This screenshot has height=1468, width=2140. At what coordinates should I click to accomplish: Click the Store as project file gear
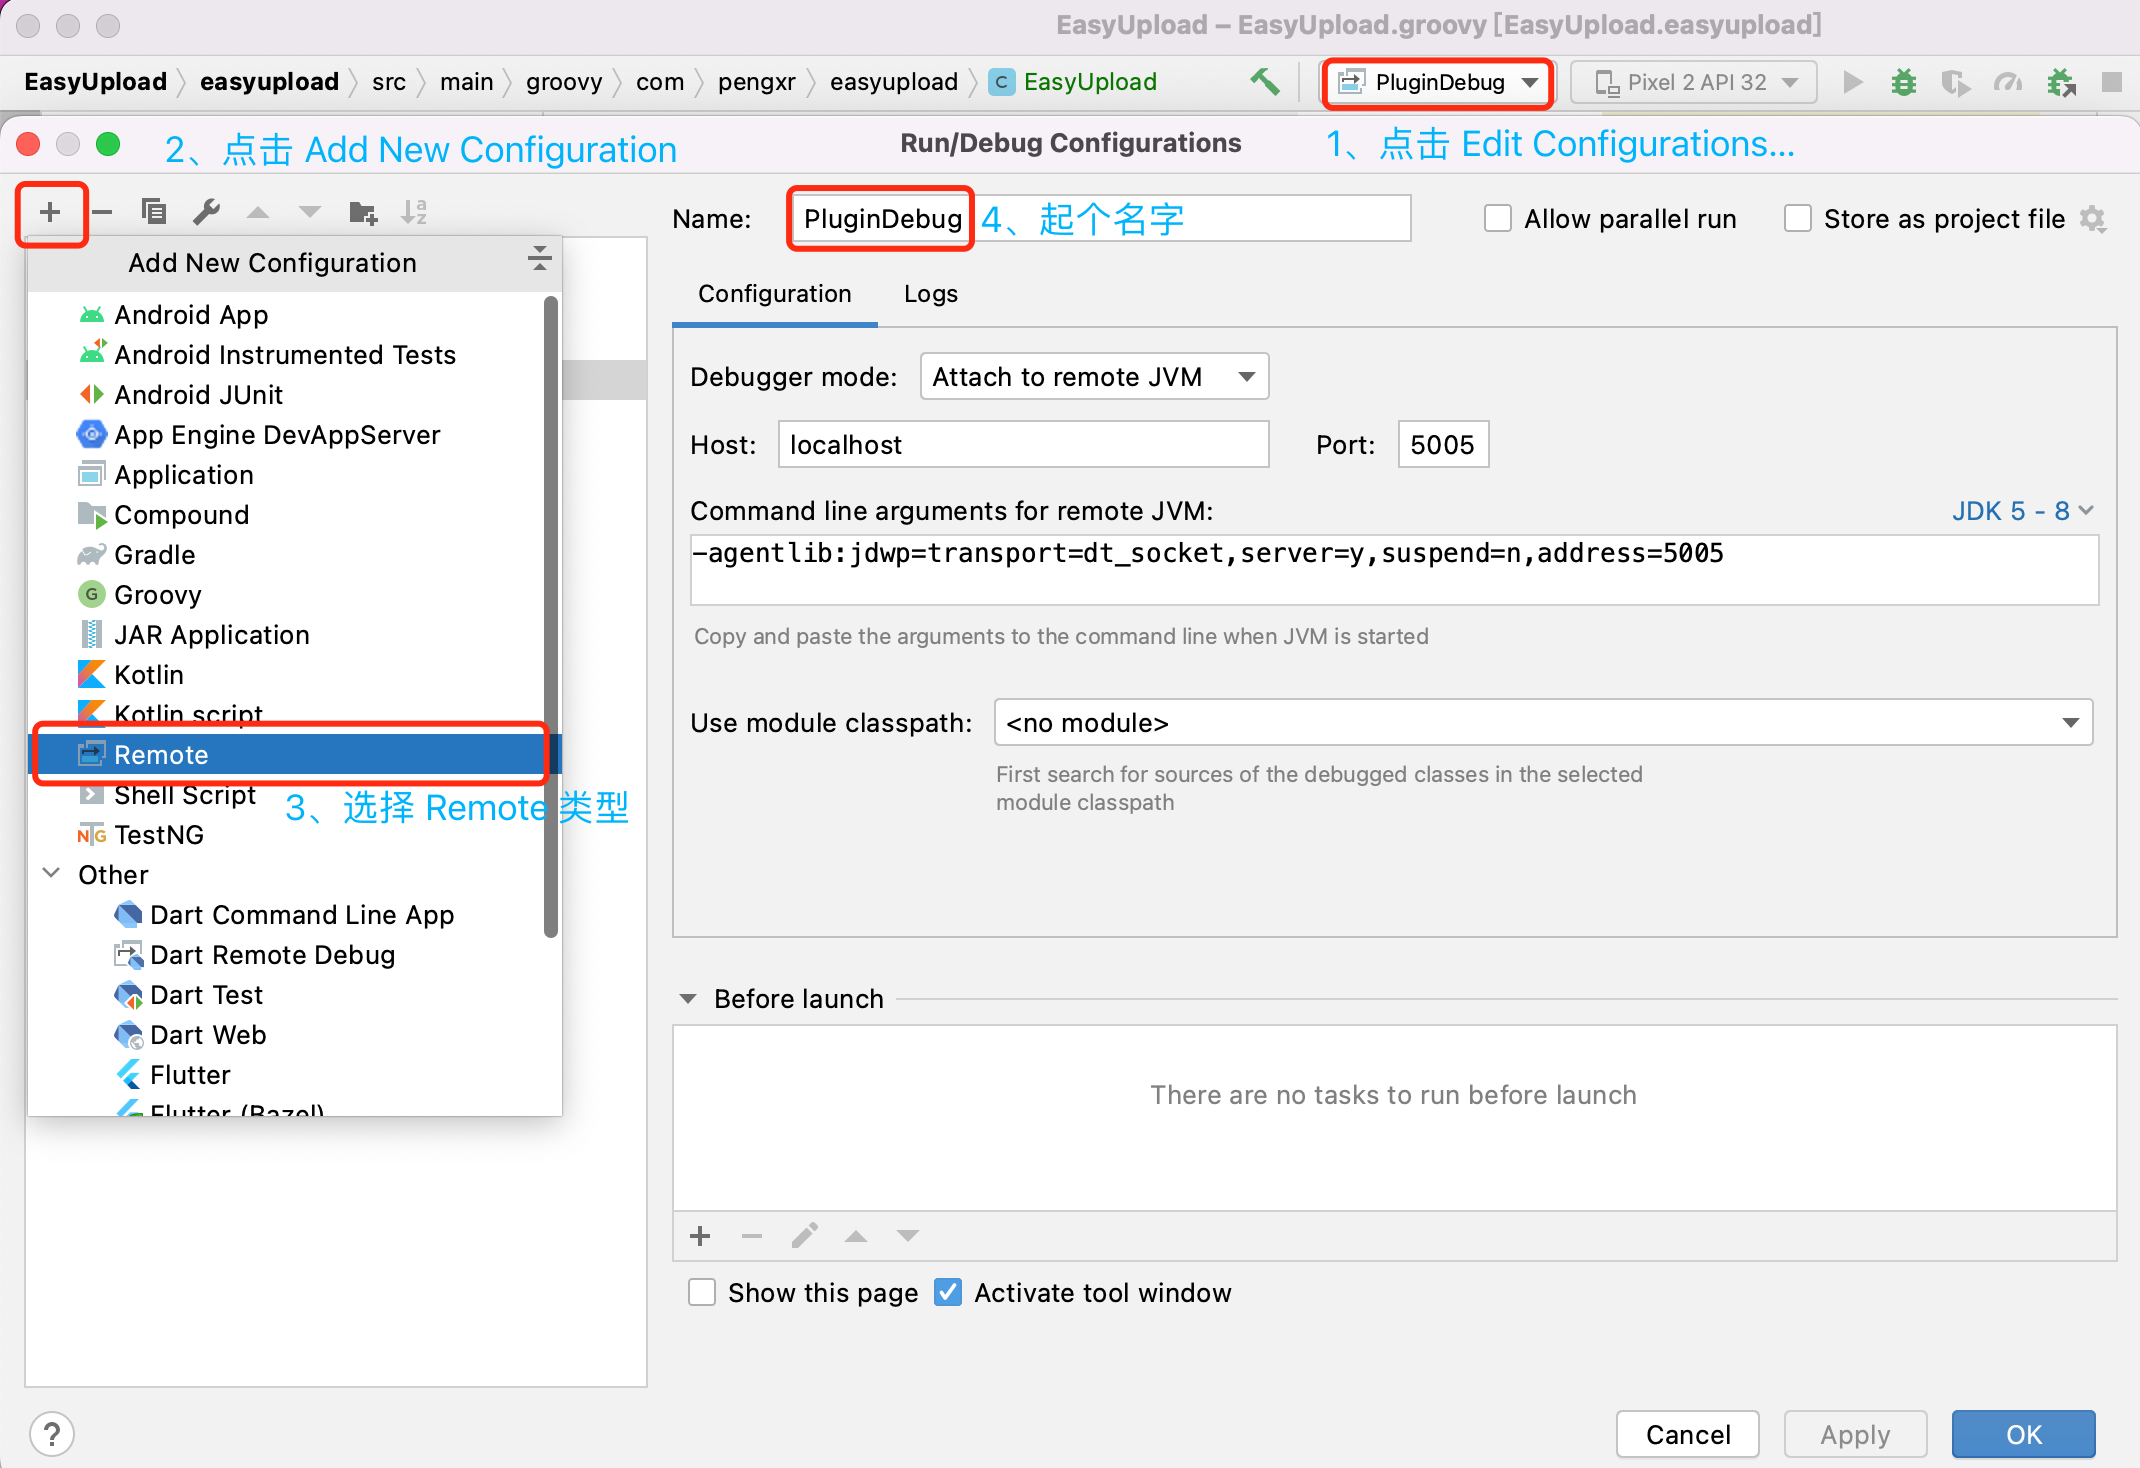(2092, 219)
